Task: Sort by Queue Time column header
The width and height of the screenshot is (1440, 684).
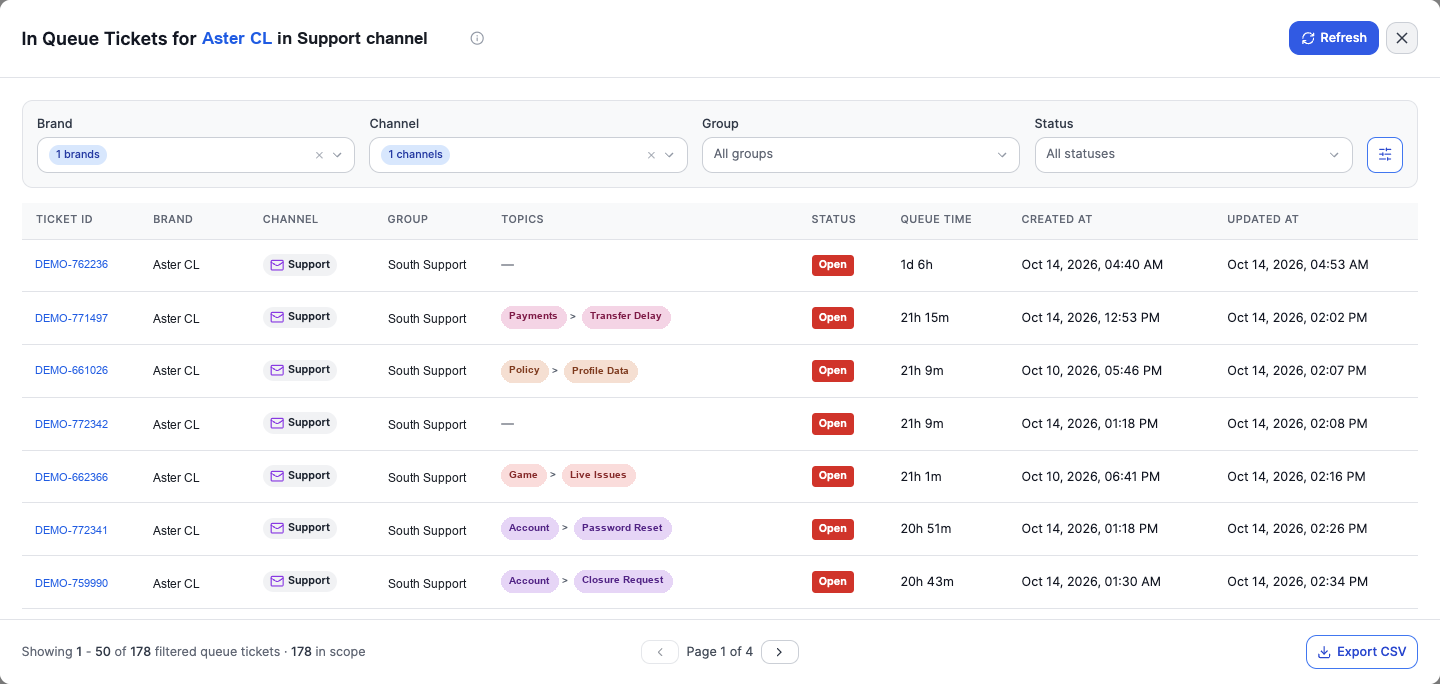Action: click(x=936, y=219)
